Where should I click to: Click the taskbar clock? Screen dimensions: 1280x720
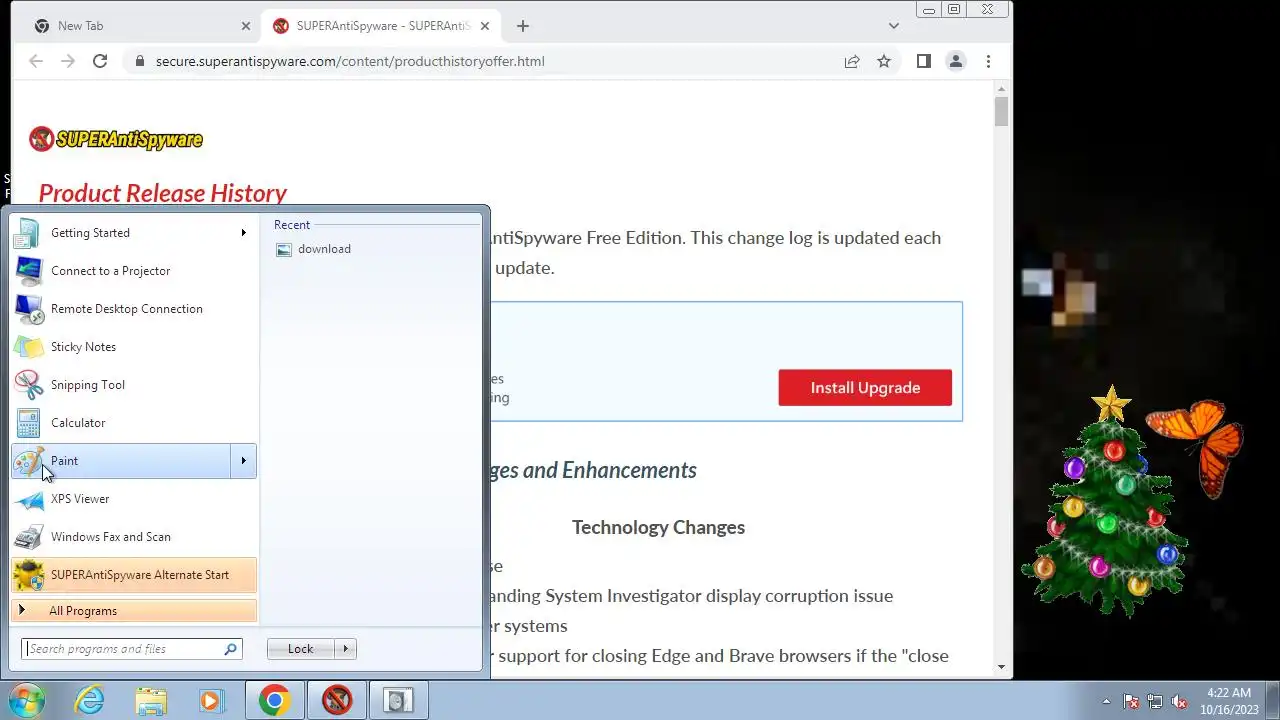pos(1229,701)
